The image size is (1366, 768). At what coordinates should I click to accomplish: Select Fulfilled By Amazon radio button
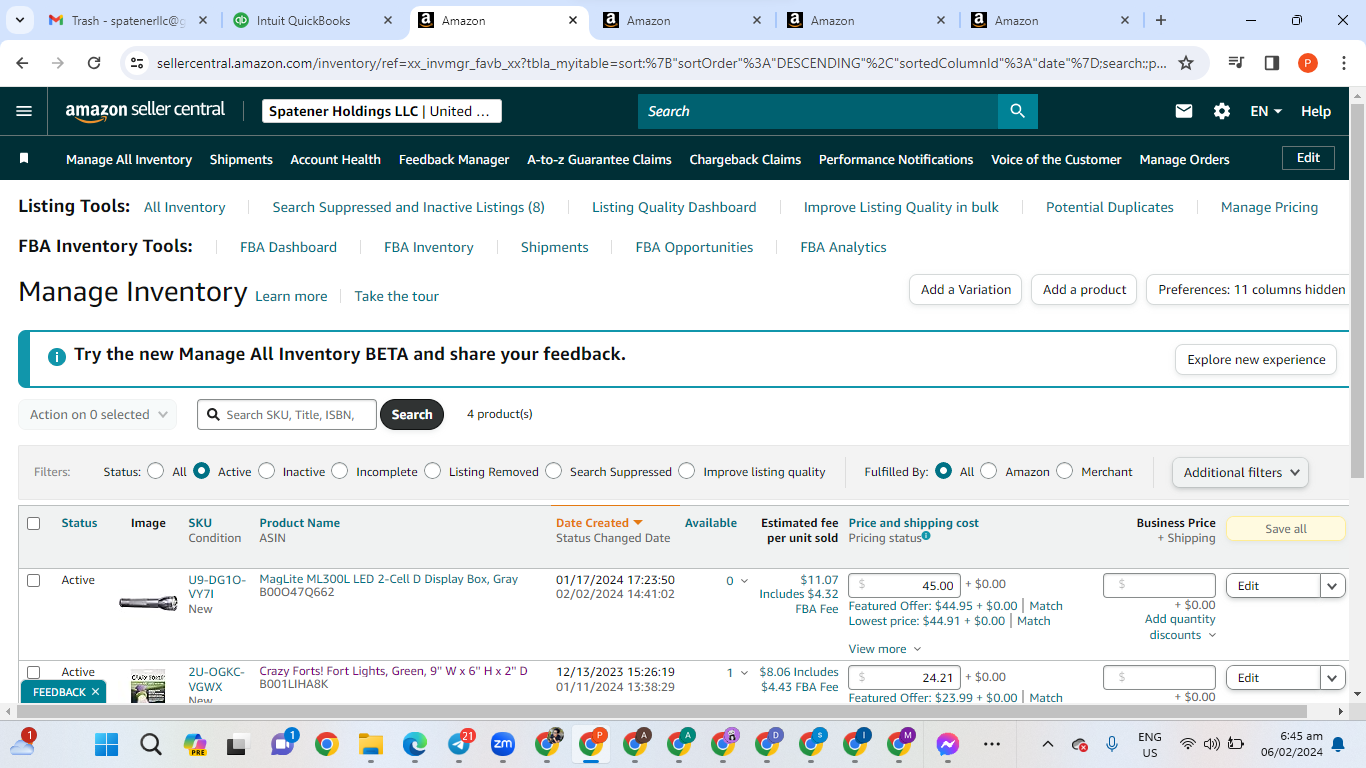click(989, 471)
